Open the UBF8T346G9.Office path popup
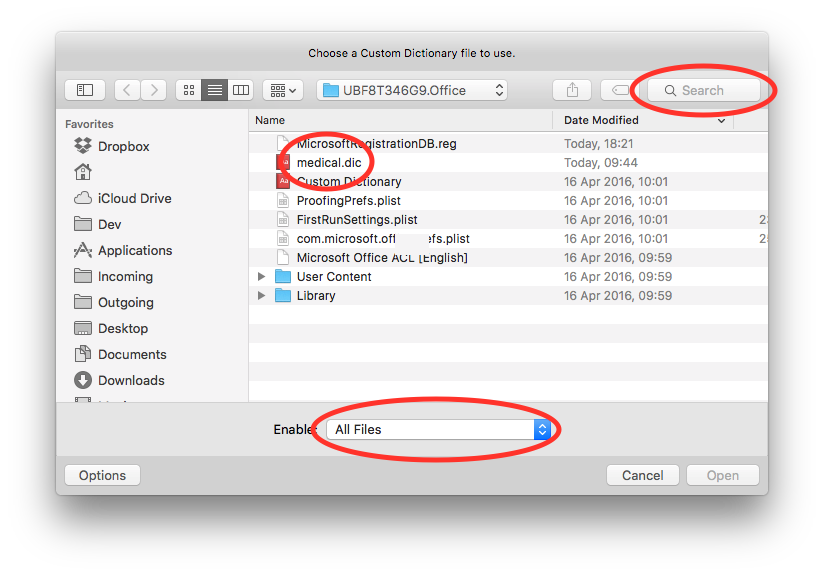 (412, 90)
